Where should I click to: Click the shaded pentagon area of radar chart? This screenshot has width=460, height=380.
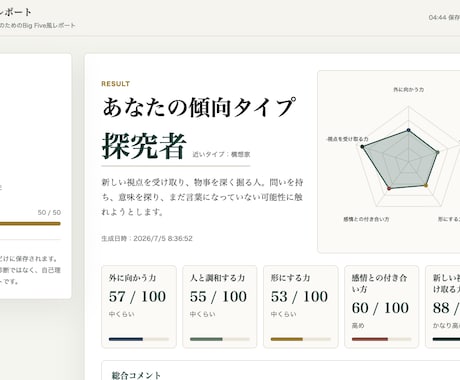[400, 160]
